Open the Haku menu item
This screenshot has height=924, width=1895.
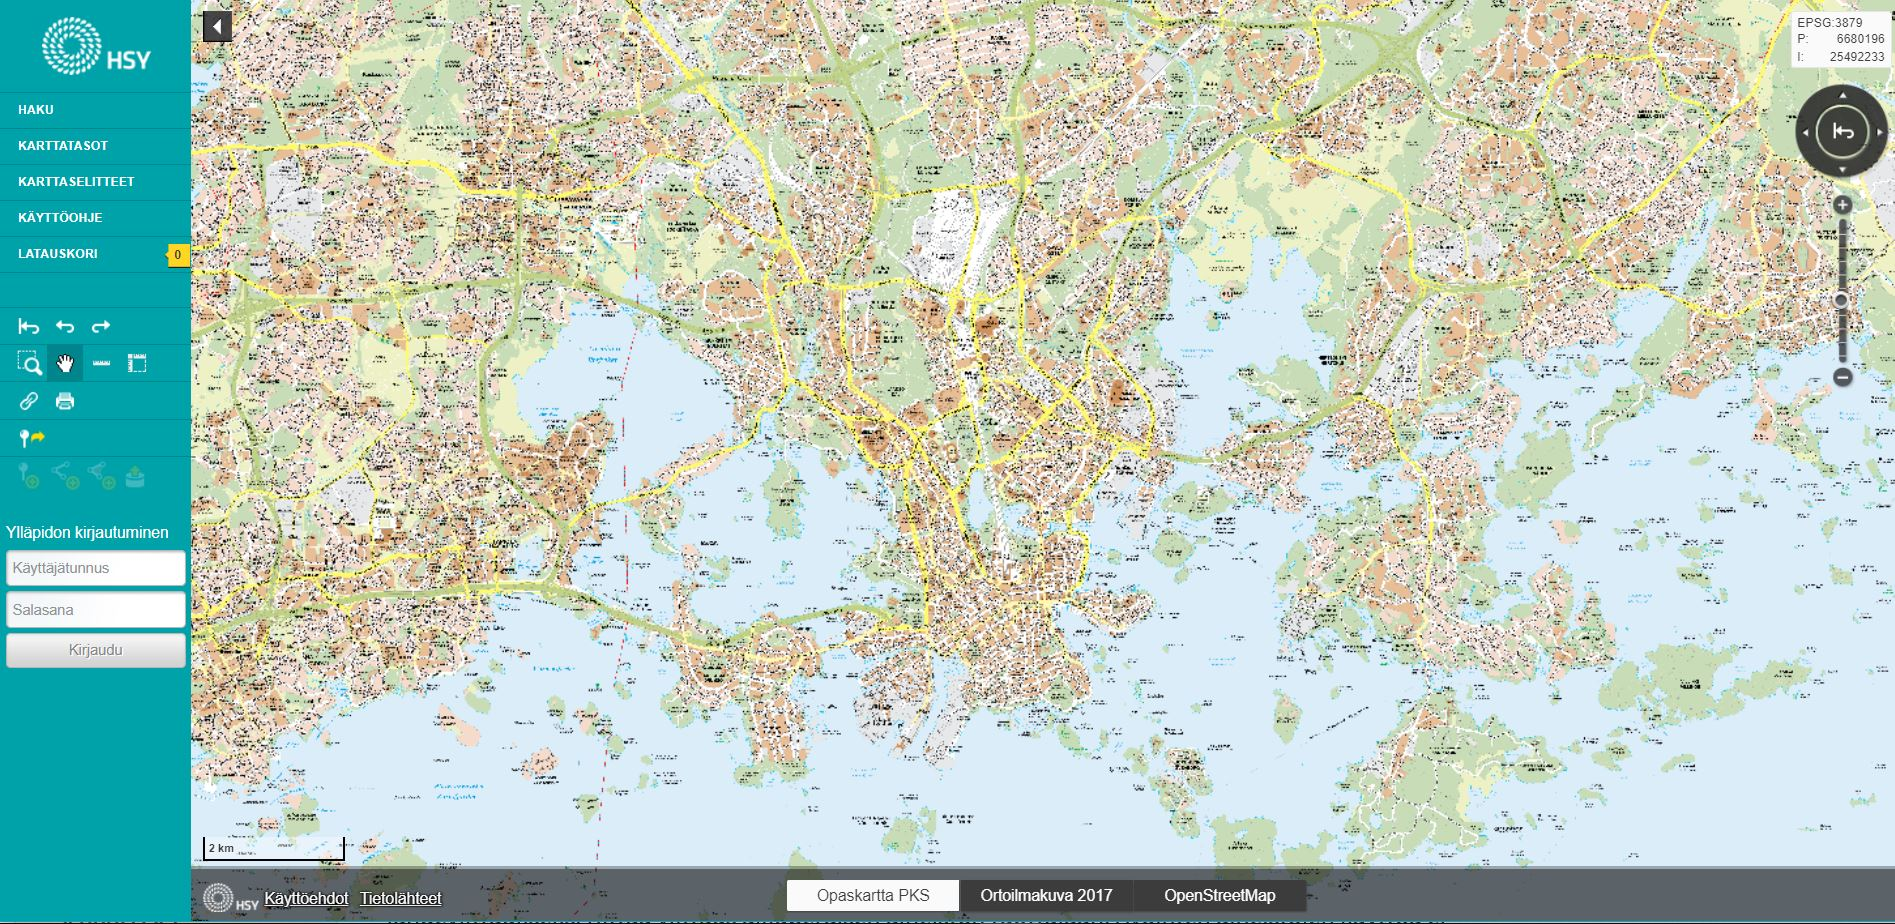(36, 110)
